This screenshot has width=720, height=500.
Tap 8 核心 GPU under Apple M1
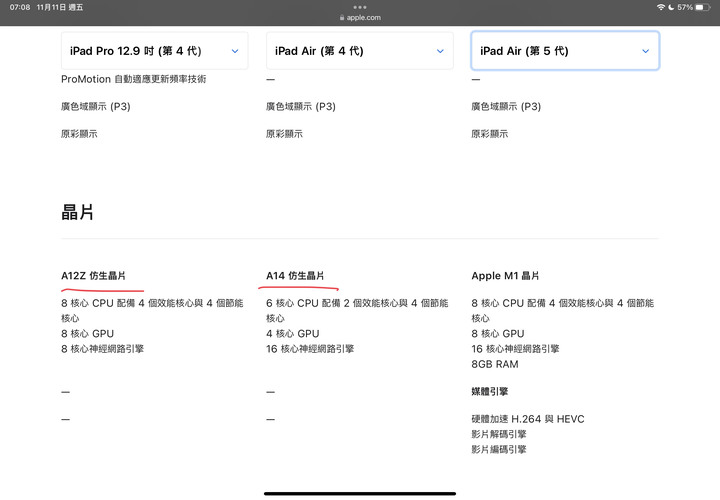pyautogui.click(x=498, y=334)
